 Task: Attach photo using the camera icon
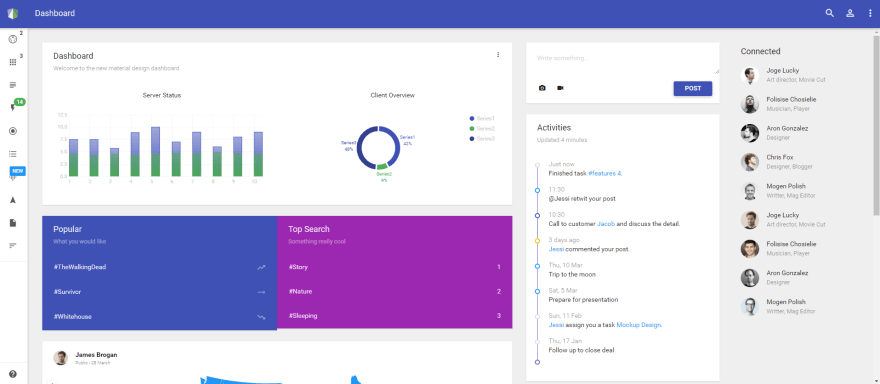click(542, 88)
